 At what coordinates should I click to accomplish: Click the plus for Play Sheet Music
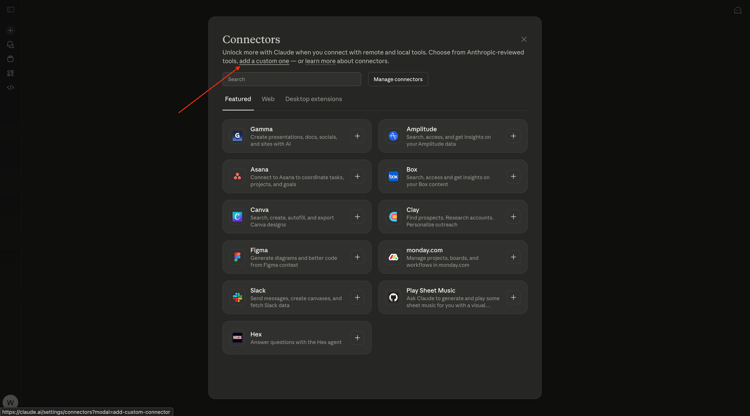513,297
